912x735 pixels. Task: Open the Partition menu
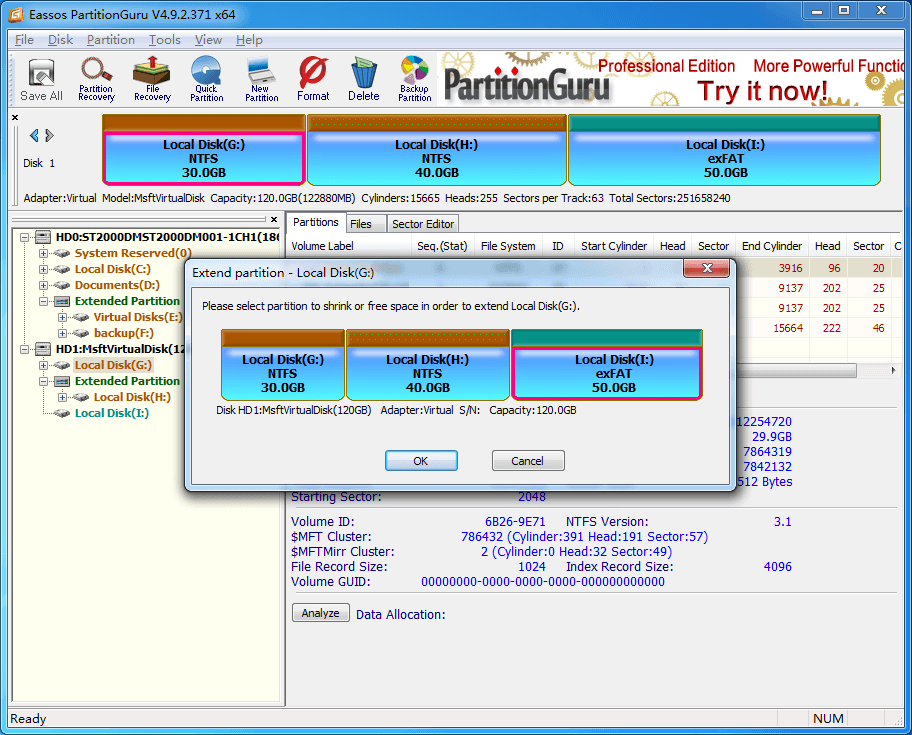(x=111, y=40)
